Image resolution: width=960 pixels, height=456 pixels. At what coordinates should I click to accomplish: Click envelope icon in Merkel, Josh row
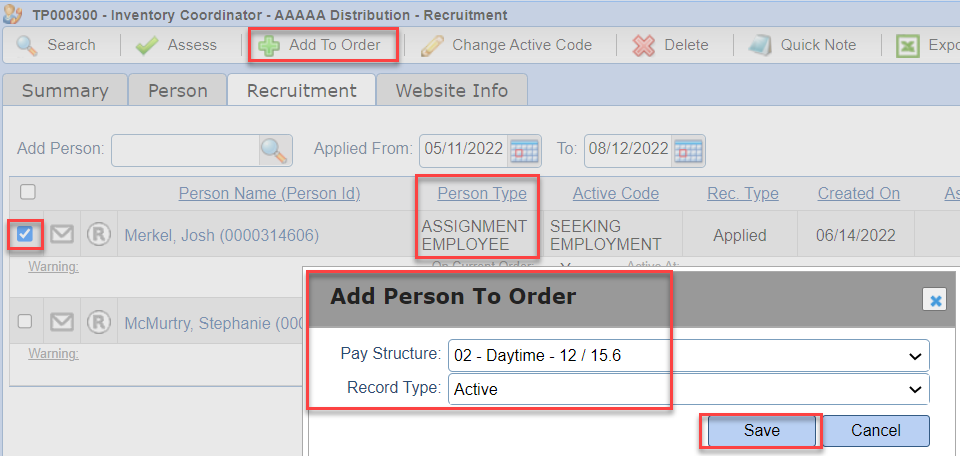(62, 234)
